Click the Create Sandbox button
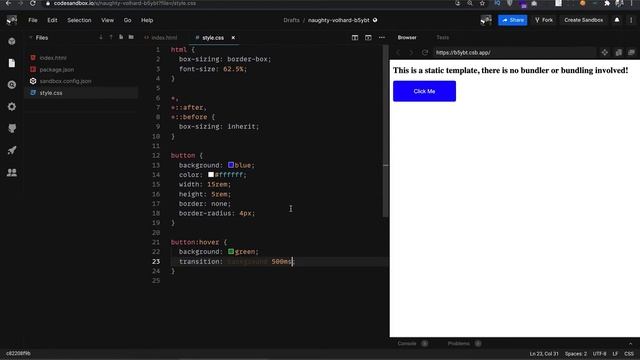Viewport: 640px width, 360px height. [x=583, y=20]
